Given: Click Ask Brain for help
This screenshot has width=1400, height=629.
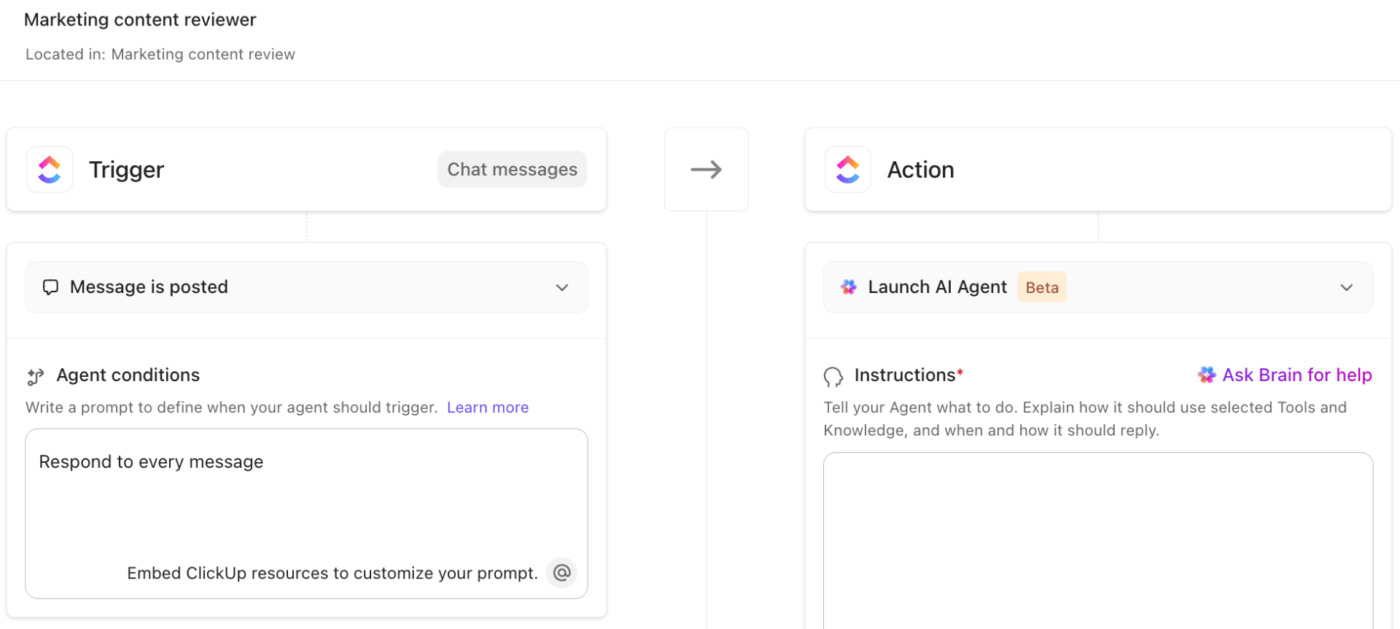Looking at the screenshot, I should pyautogui.click(x=1296, y=375).
